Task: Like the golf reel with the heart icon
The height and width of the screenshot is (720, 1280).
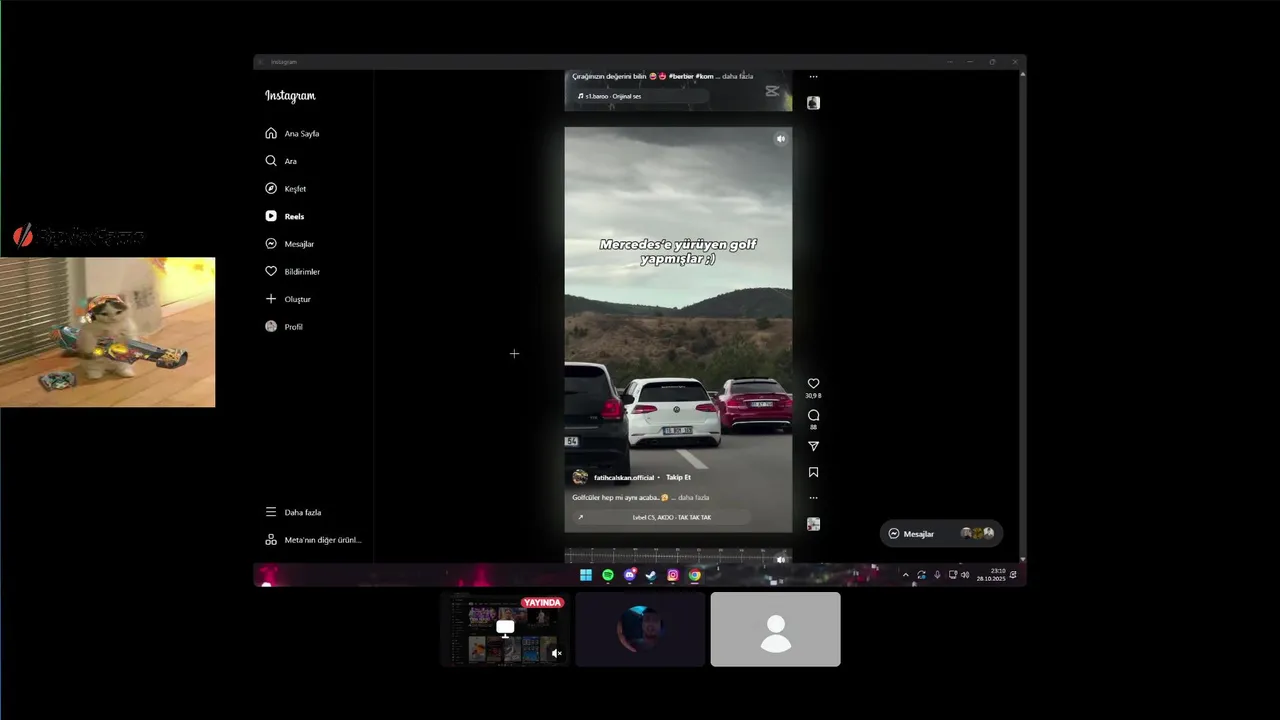Action: pos(813,383)
